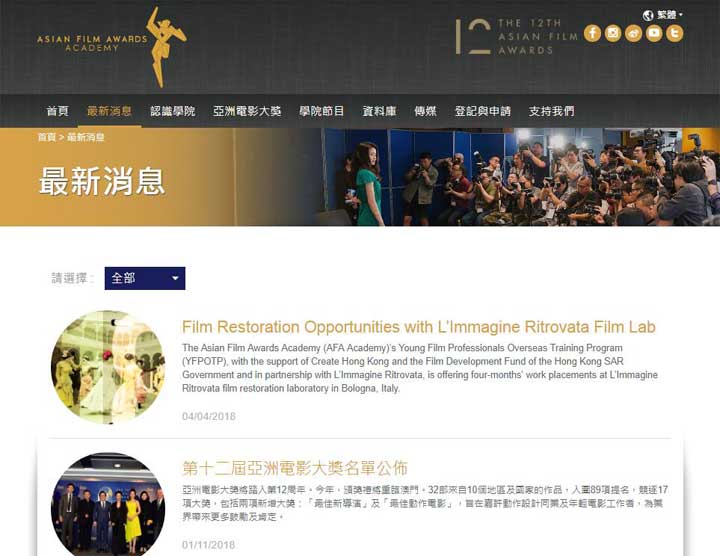Open the 第十二屆亞洲電影大獎名單公佈 article
720x556 pixels.
coord(295,468)
